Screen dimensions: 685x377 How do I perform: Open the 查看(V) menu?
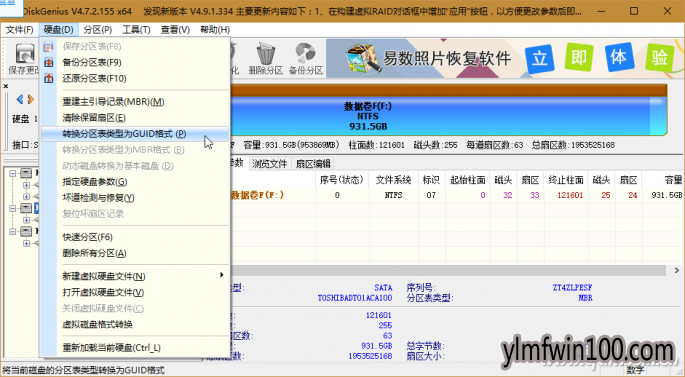(175, 30)
